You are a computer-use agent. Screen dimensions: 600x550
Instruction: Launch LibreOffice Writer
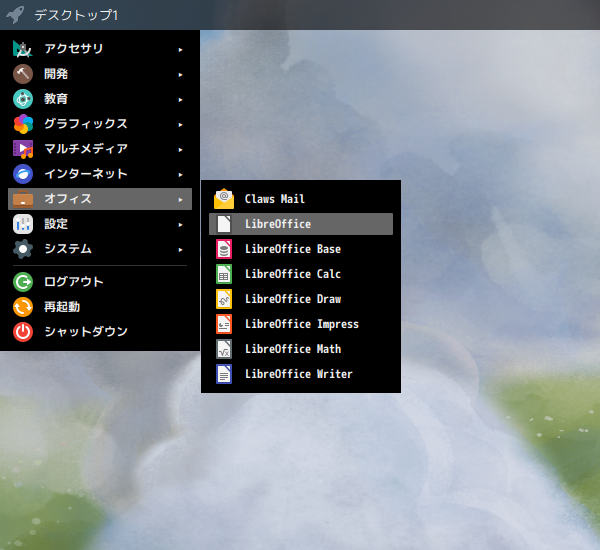click(x=301, y=374)
